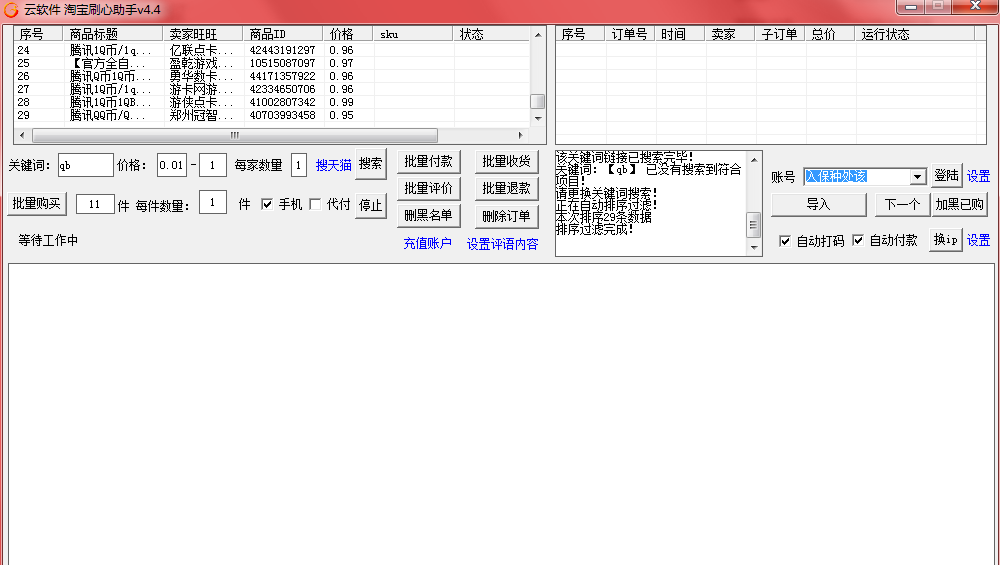Screen dimensions: 1000x565
Task: Select row 29 seller 郑州冠智
Action: tap(271, 115)
